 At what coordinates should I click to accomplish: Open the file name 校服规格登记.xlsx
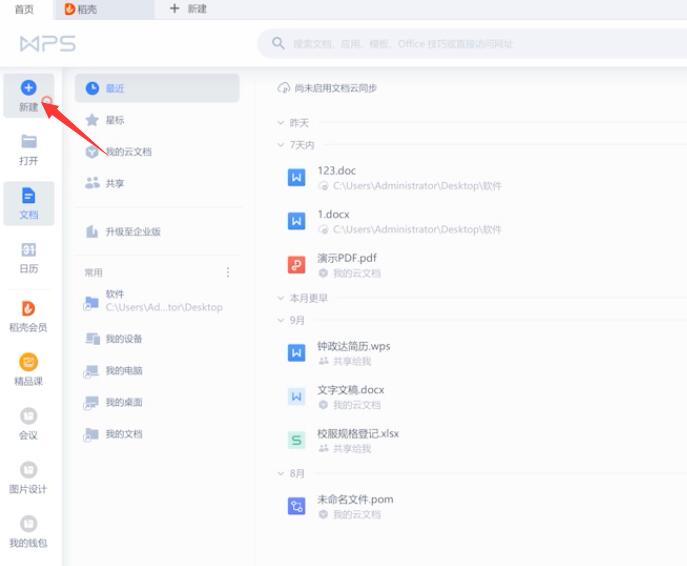click(x=358, y=433)
